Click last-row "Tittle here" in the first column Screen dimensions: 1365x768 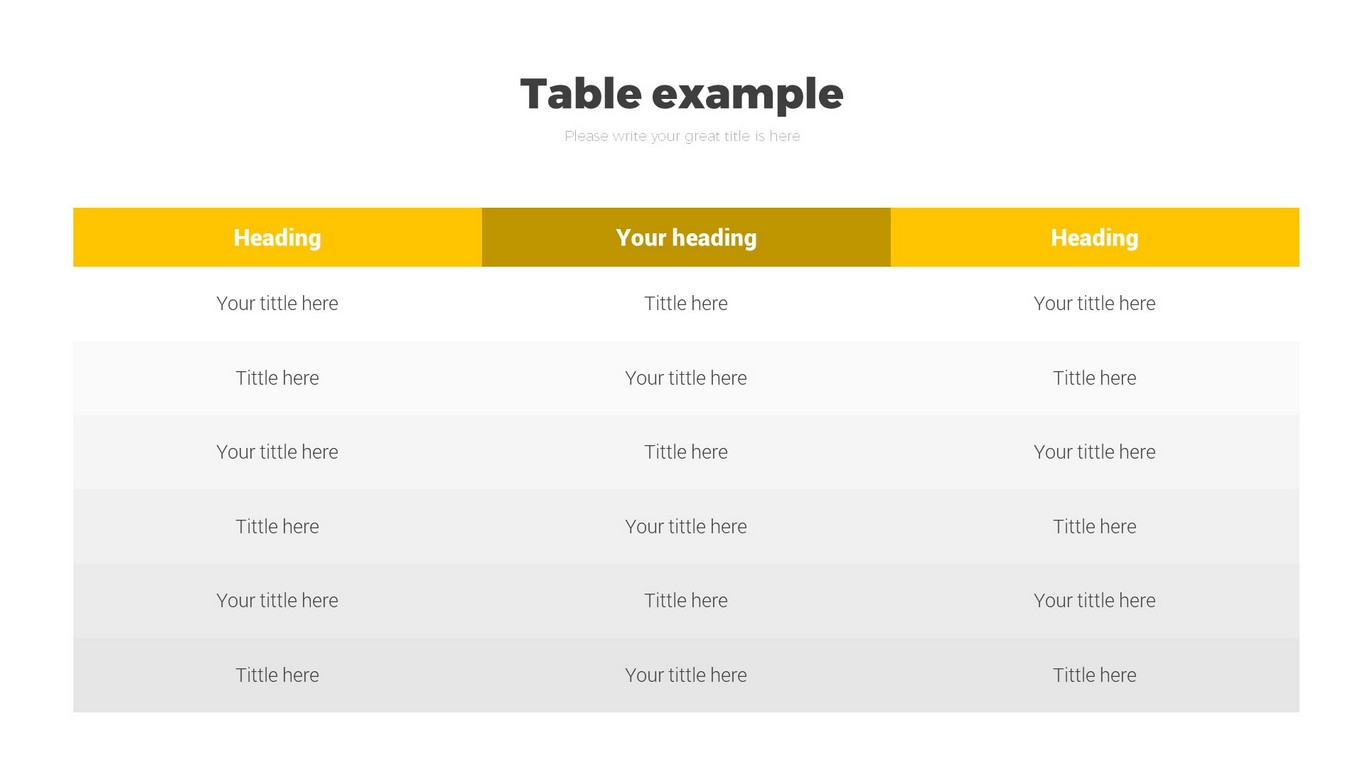pyautogui.click(x=277, y=675)
